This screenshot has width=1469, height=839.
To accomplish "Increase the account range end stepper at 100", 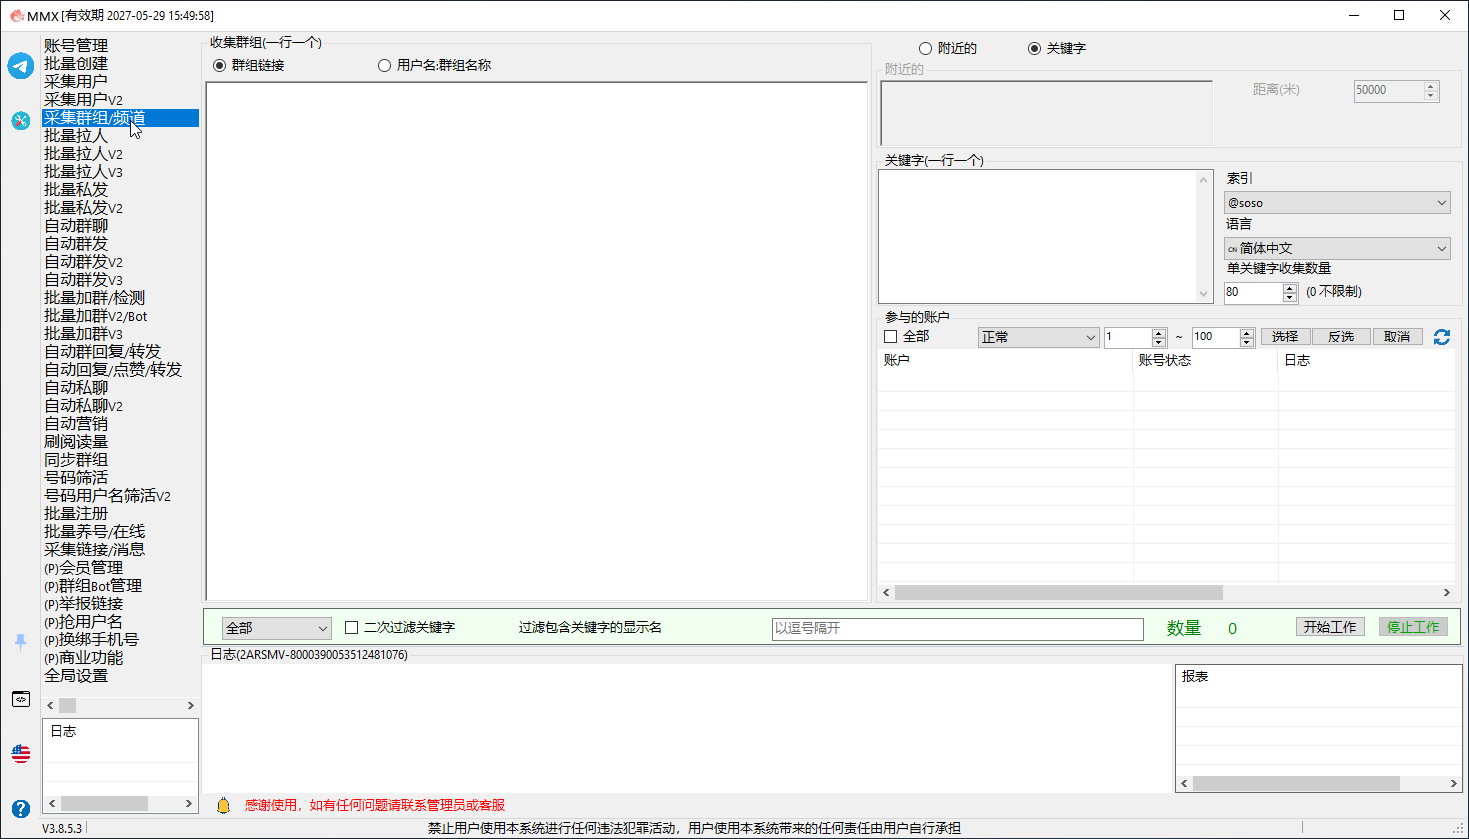I will pyautogui.click(x=1247, y=333).
